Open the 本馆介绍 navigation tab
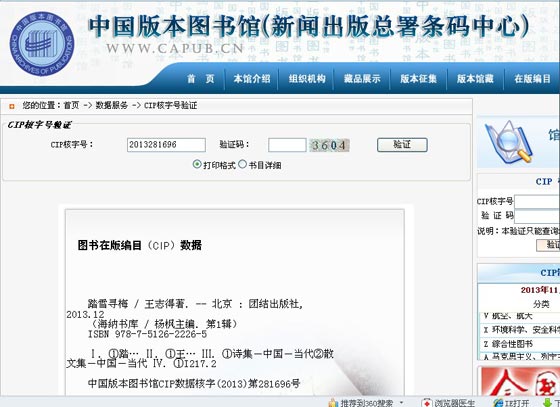Screen dimensions: 560x407 pos(251,79)
